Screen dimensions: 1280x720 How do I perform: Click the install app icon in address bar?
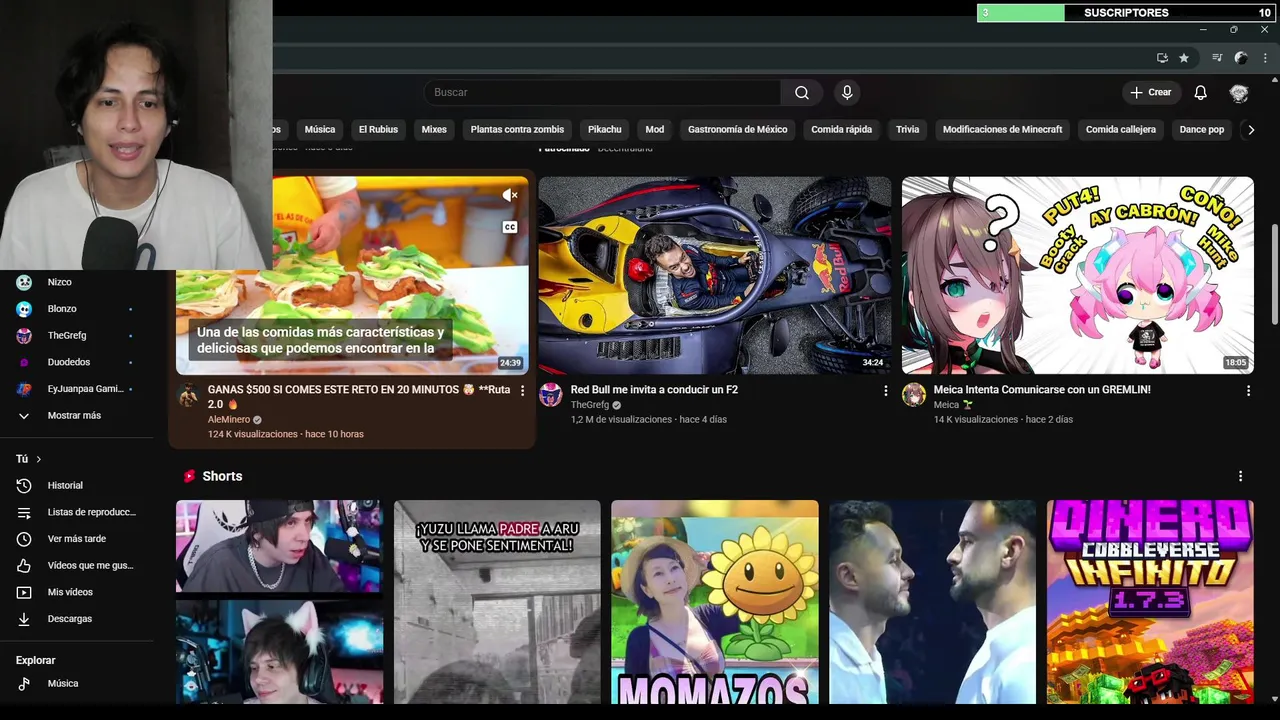pos(1162,58)
